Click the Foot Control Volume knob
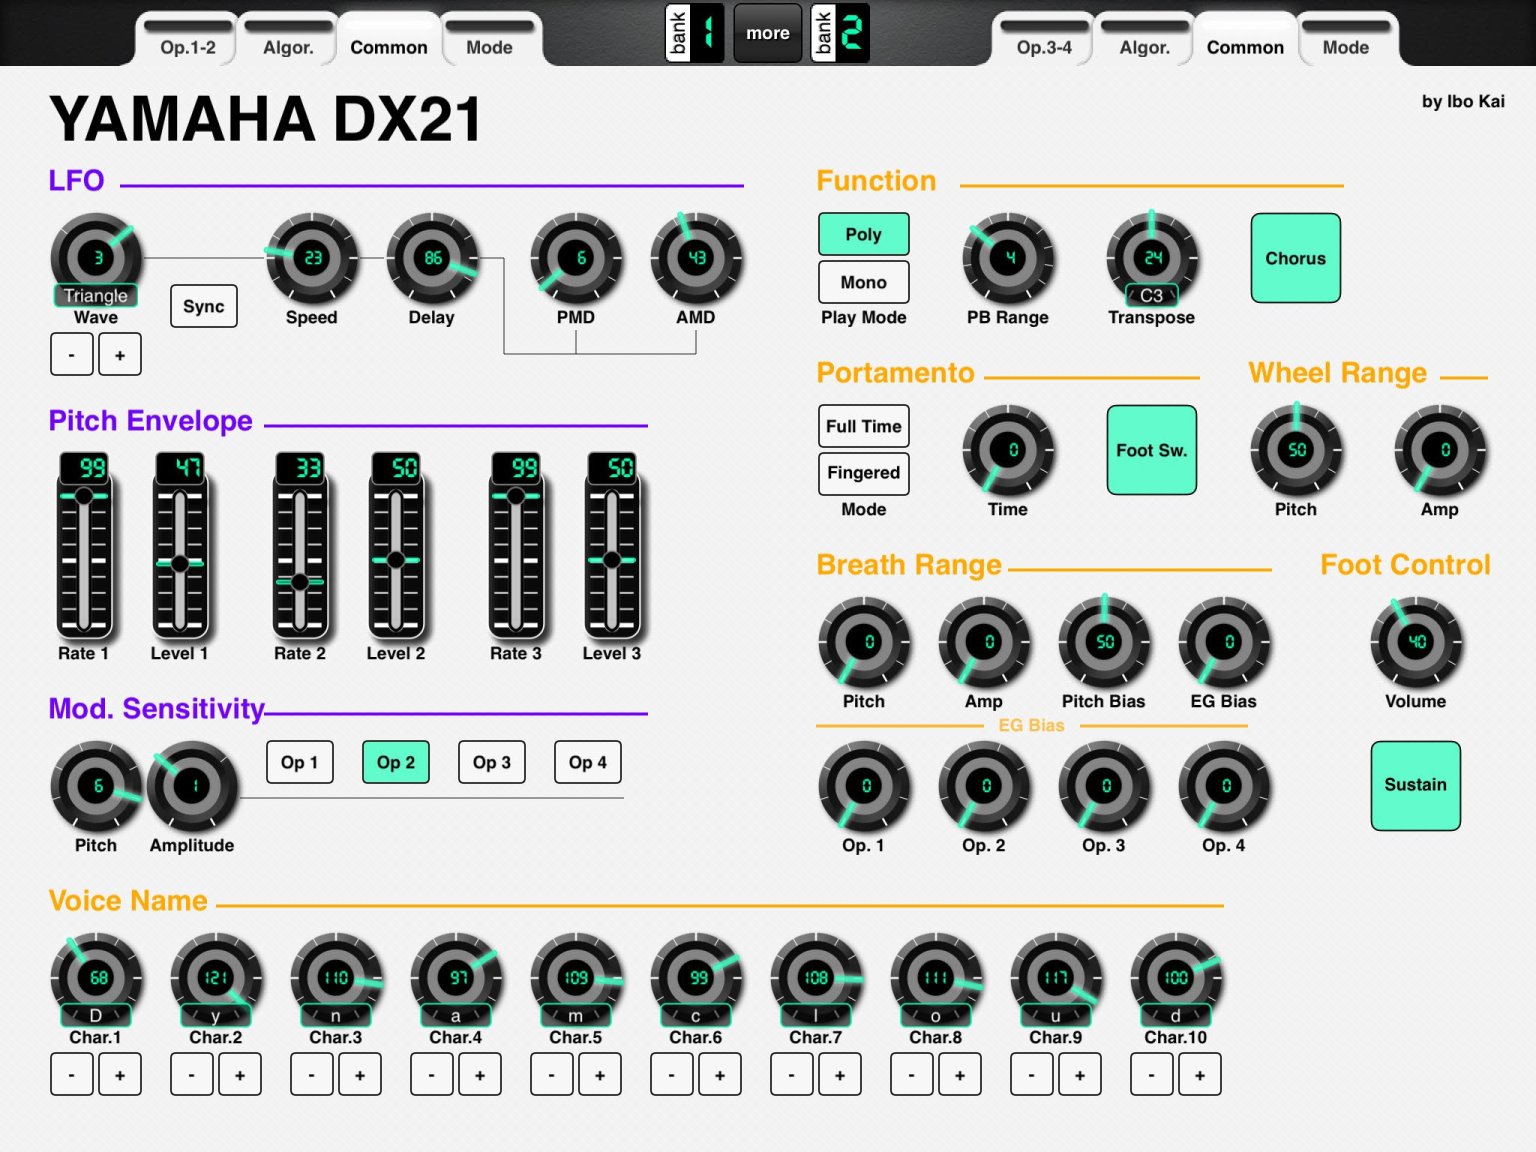Viewport: 1536px width, 1152px height. pos(1416,642)
